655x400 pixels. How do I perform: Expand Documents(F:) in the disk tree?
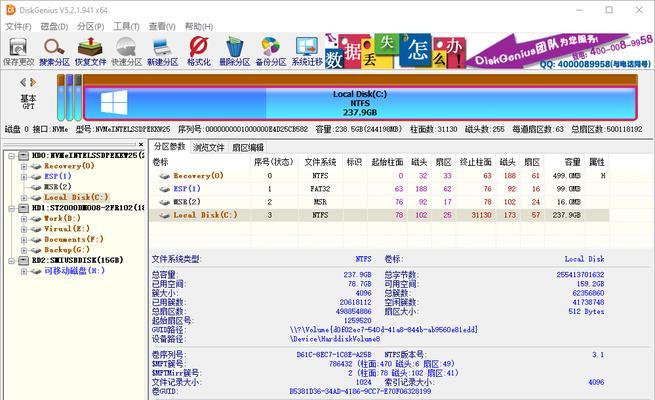(x=24, y=240)
